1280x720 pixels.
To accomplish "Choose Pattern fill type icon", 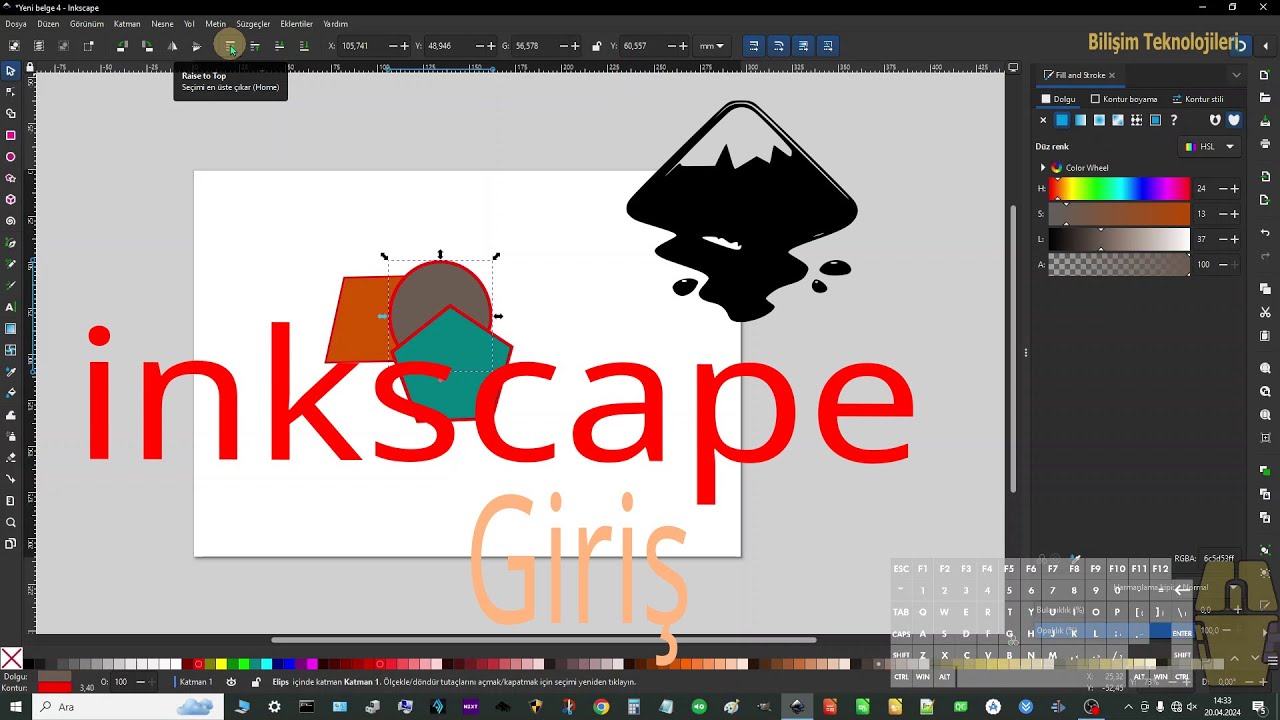I will tap(1136, 120).
